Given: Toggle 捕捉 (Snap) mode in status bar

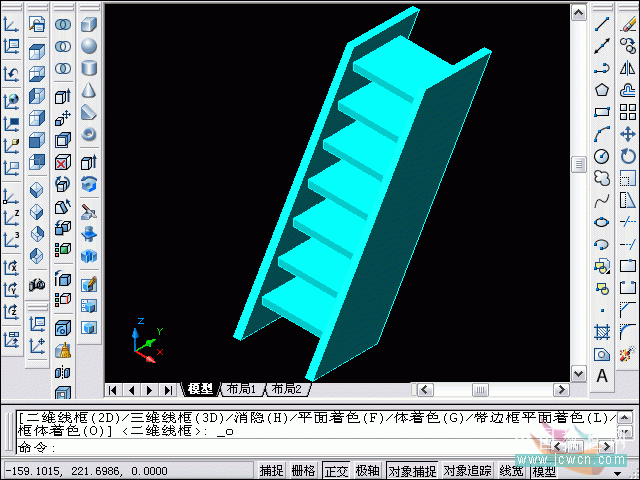Looking at the screenshot, I should point(271,471).
